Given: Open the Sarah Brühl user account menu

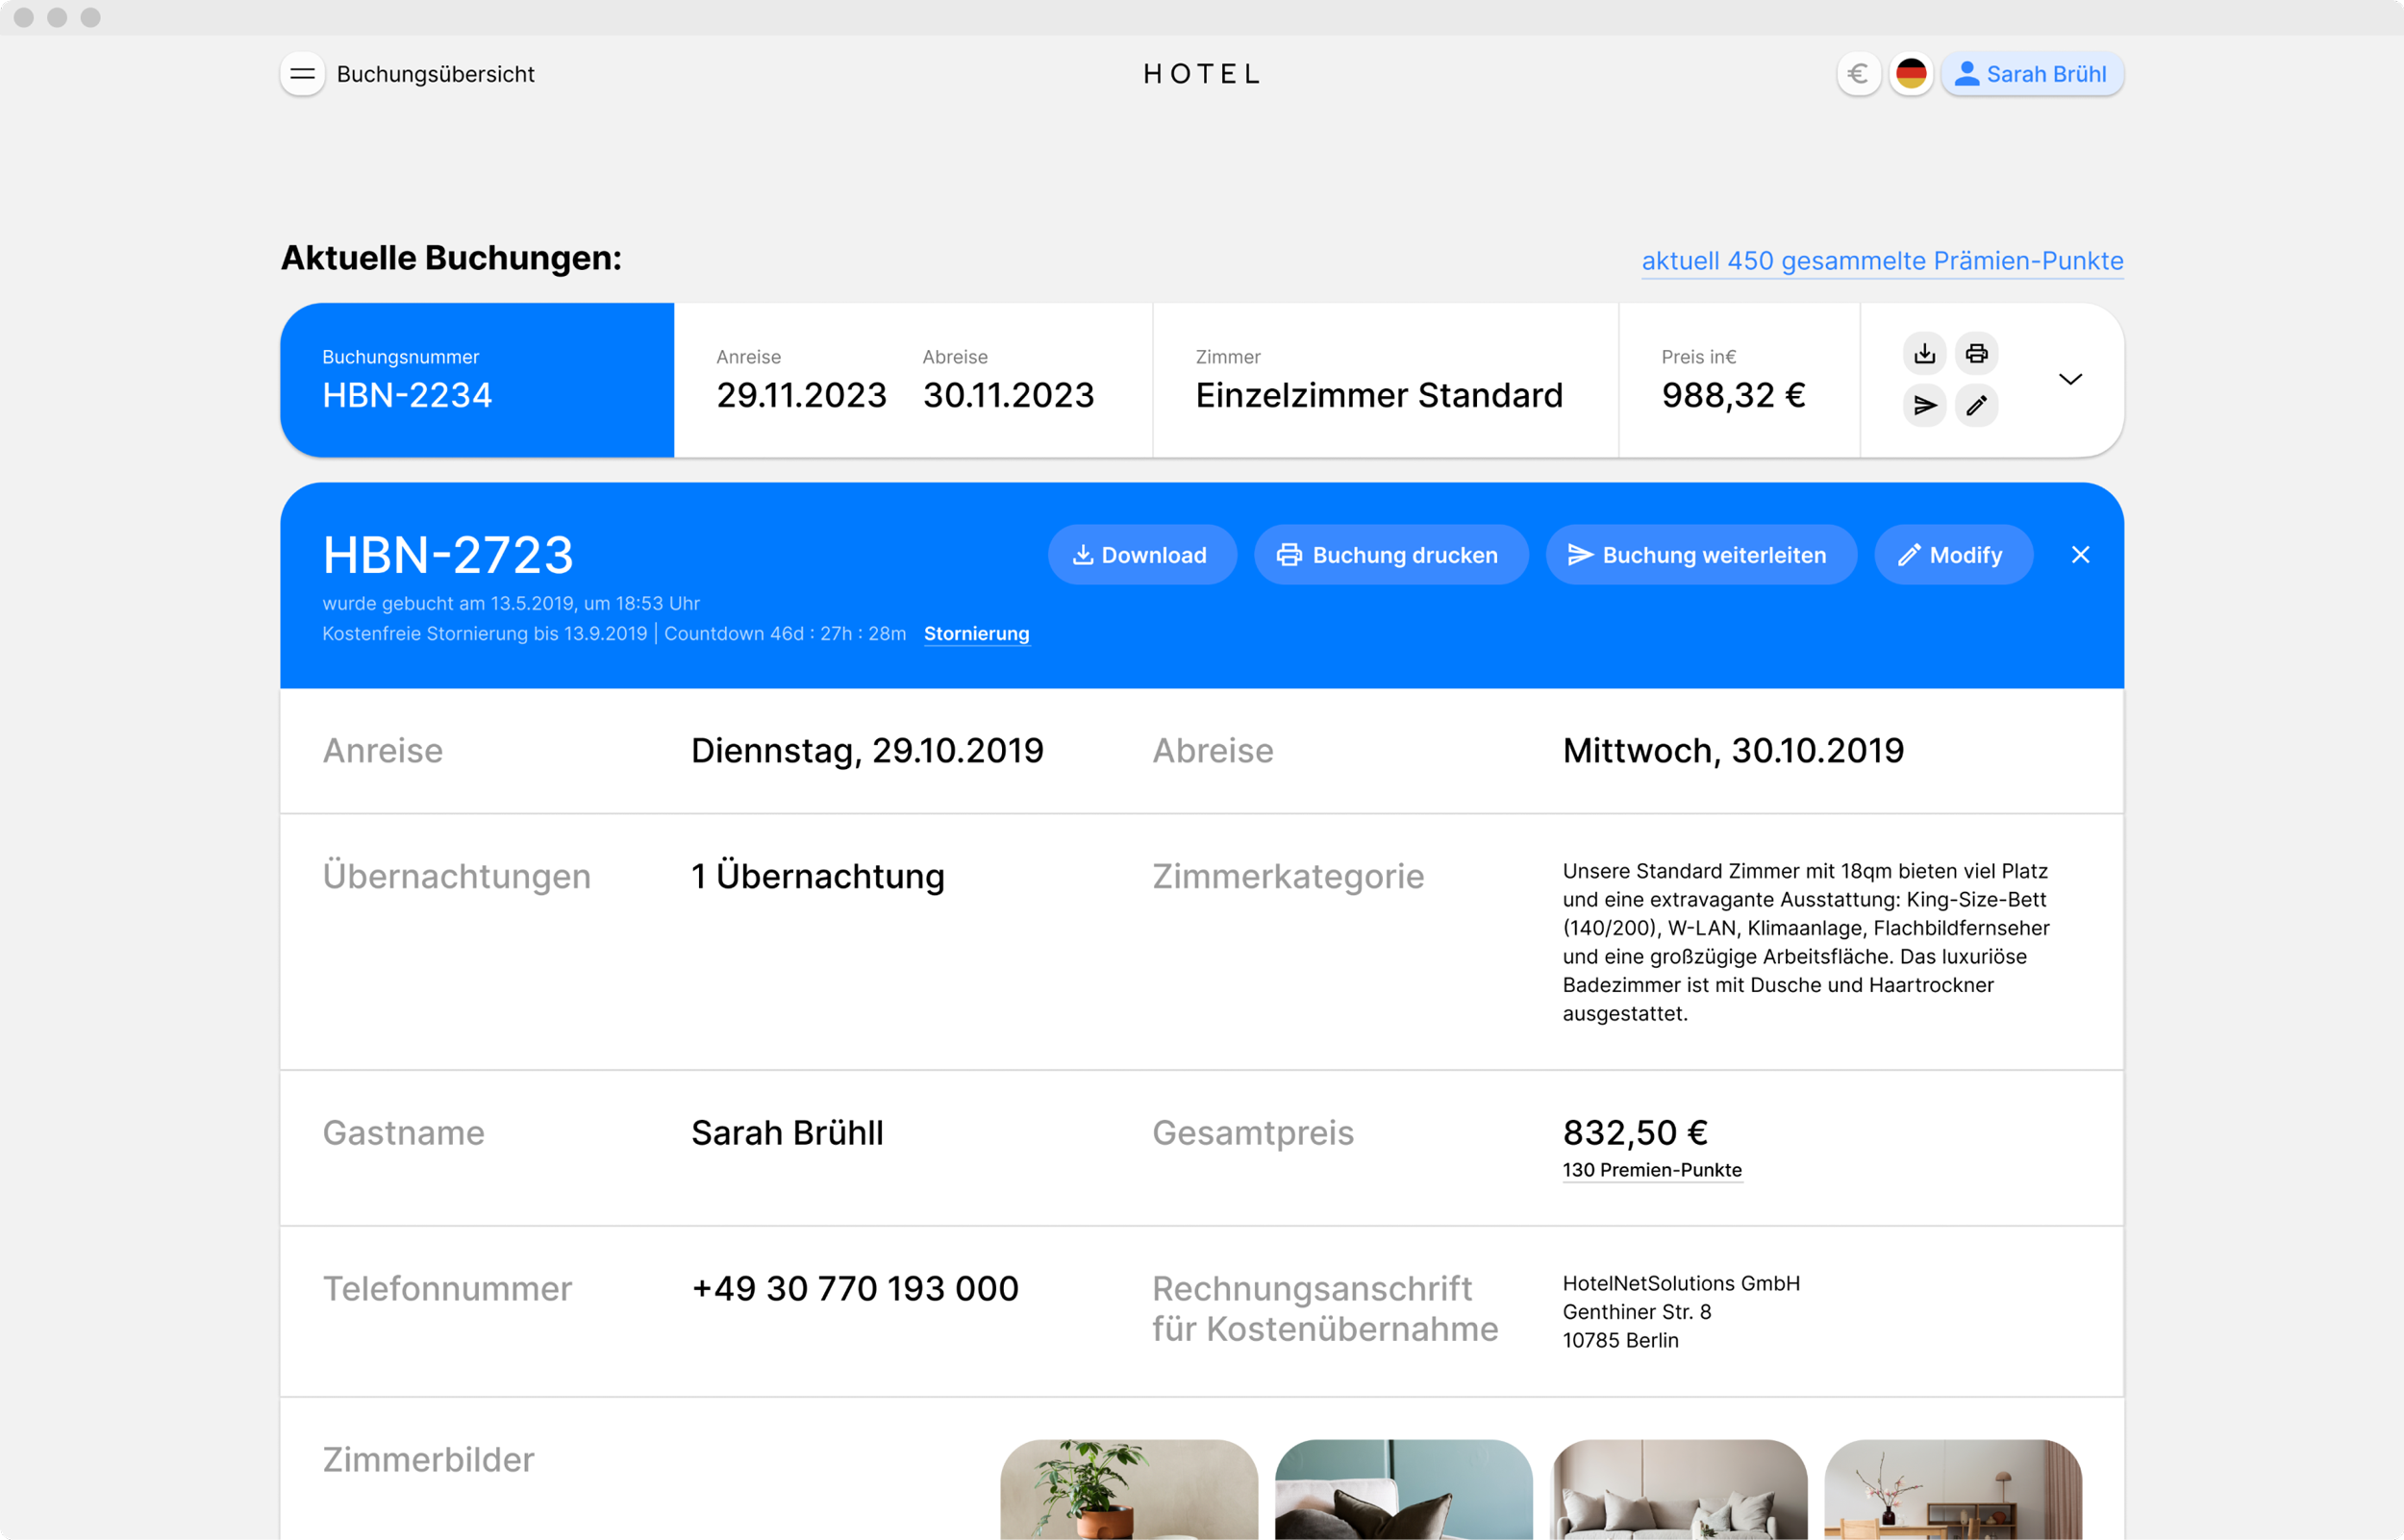Looking at the screenshot, I should tap(2032, 74).
